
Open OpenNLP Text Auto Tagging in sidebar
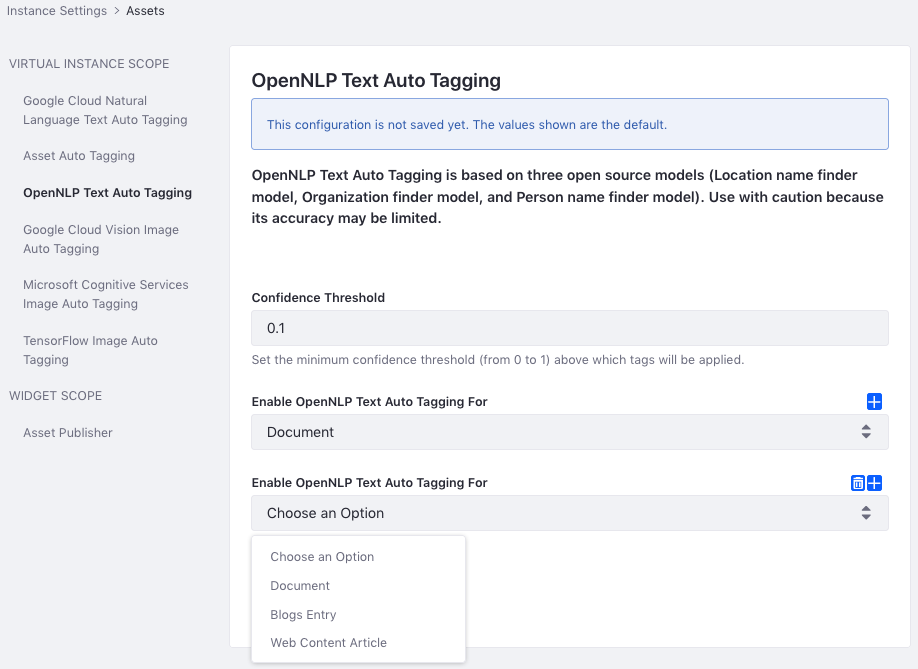[x=107, y=193]
